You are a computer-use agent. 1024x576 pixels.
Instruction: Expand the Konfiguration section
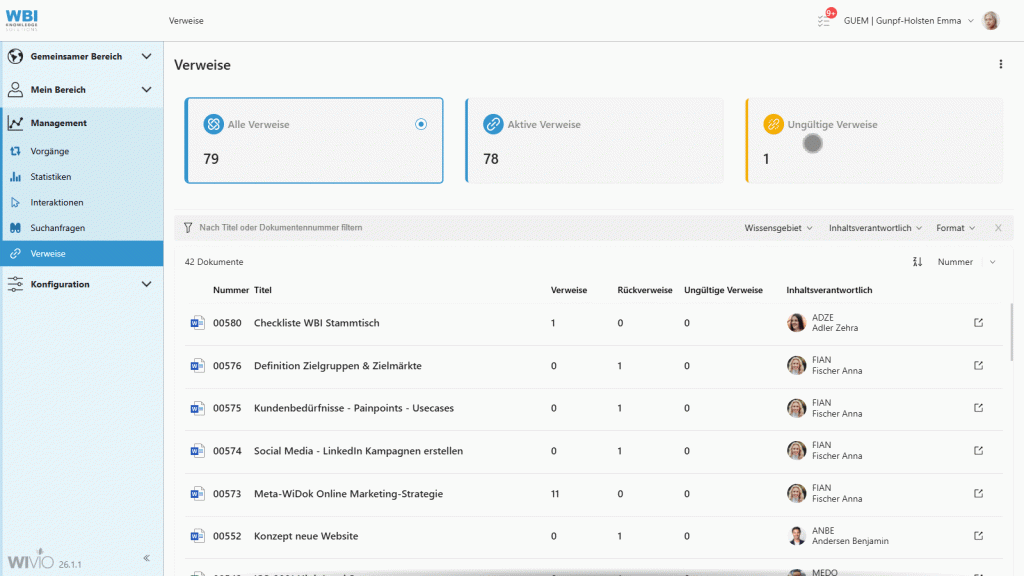(x=147, y=283)
